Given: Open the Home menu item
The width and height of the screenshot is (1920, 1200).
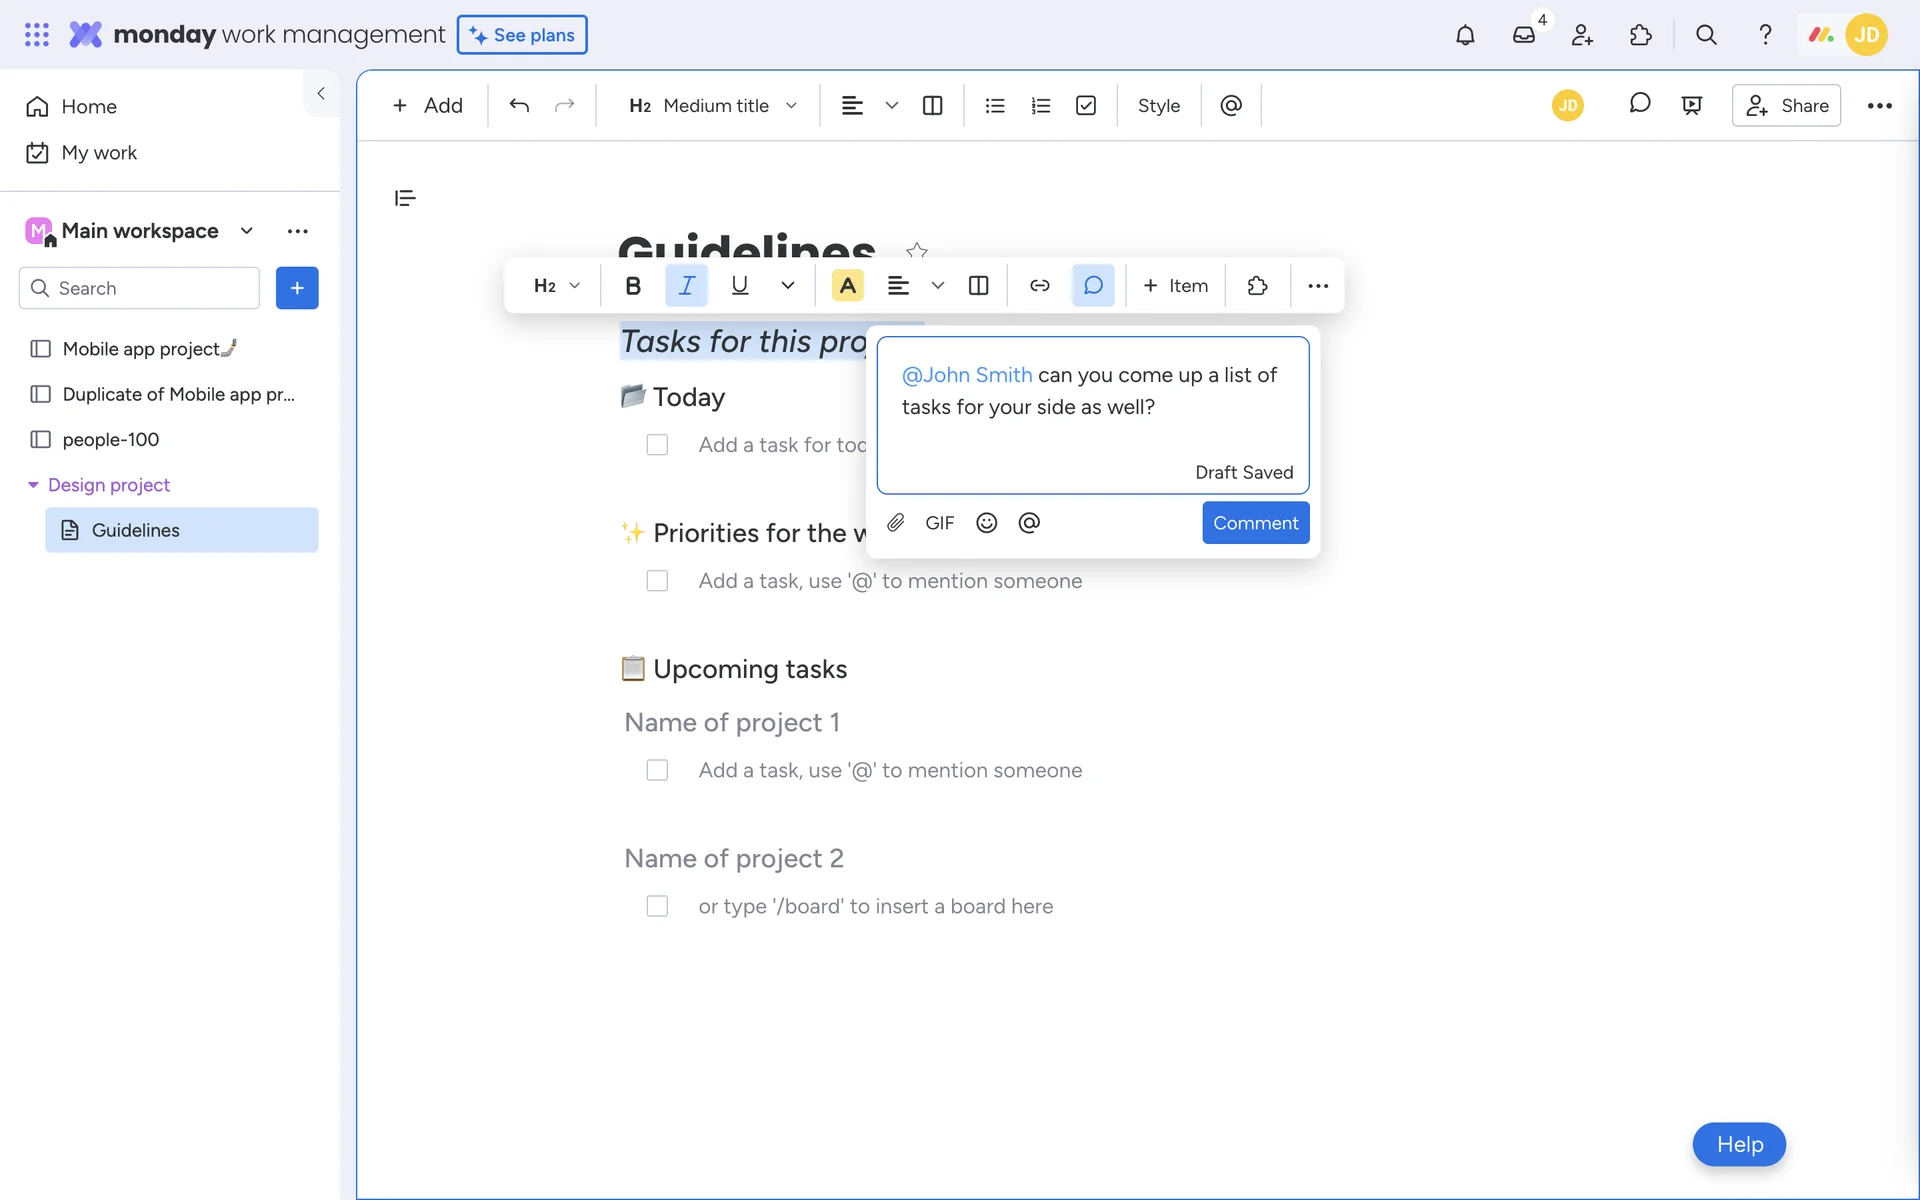Looking at the screenshot, I should [88, 107].
